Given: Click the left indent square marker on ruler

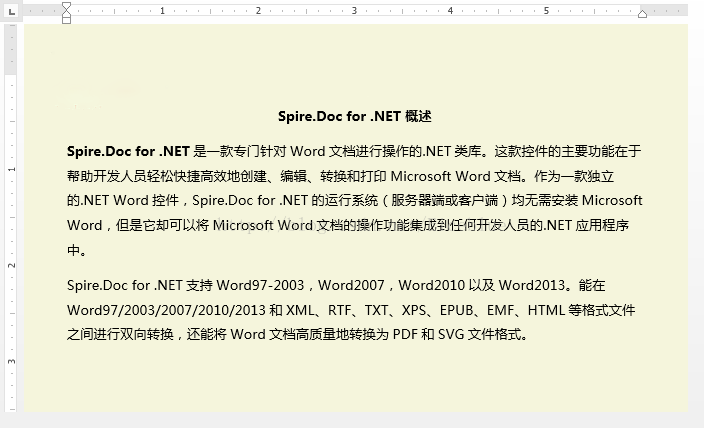Looking at the screenshot, I should (66, 20).
